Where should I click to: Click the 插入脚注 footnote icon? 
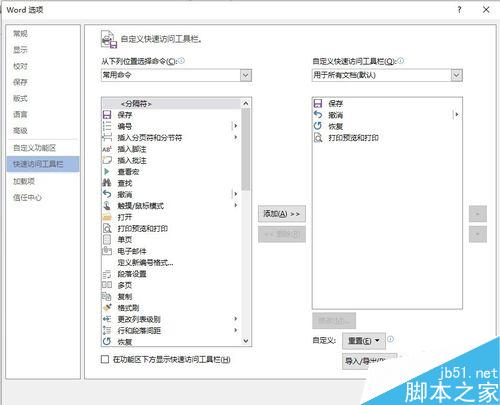click(107, 149)
